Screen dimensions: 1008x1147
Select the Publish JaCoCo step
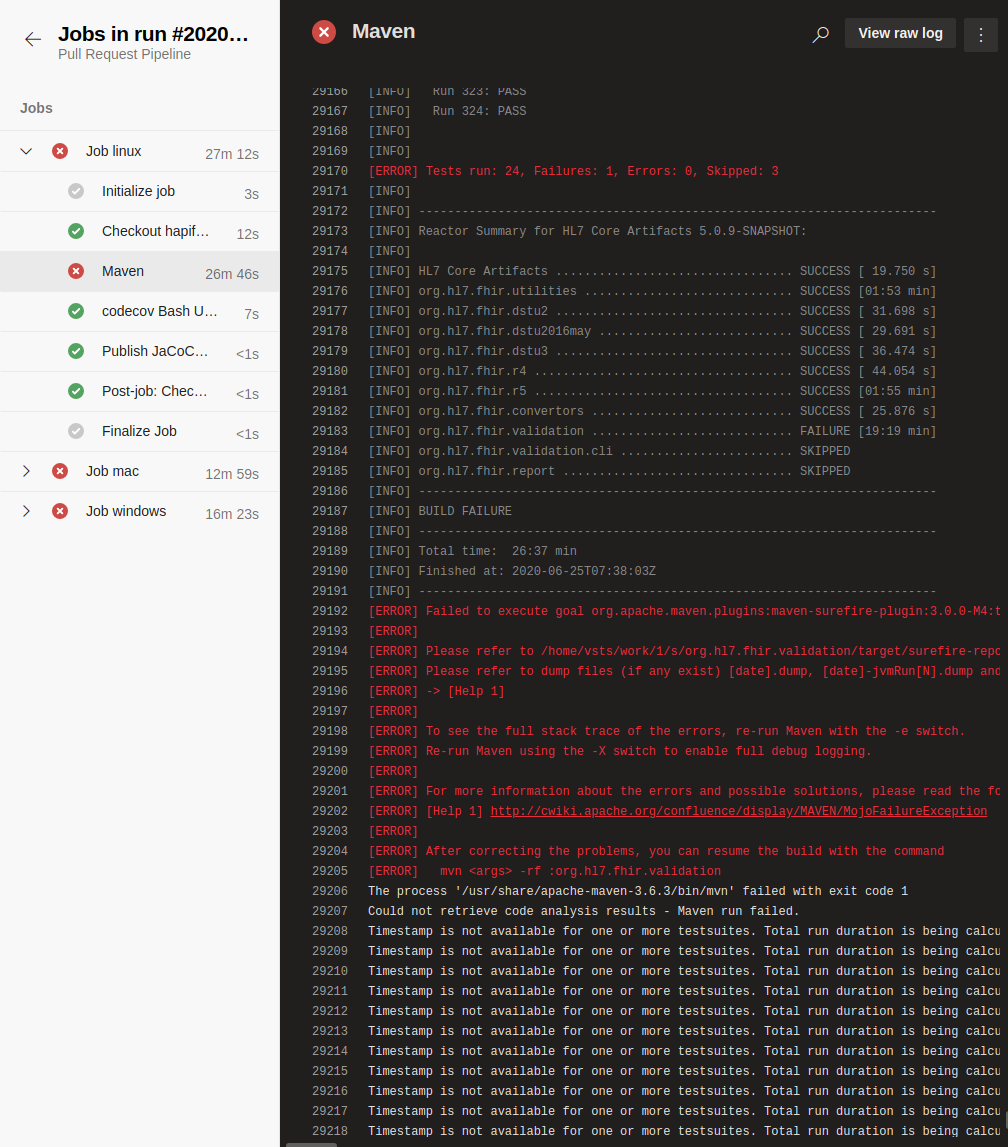point(140,351)
